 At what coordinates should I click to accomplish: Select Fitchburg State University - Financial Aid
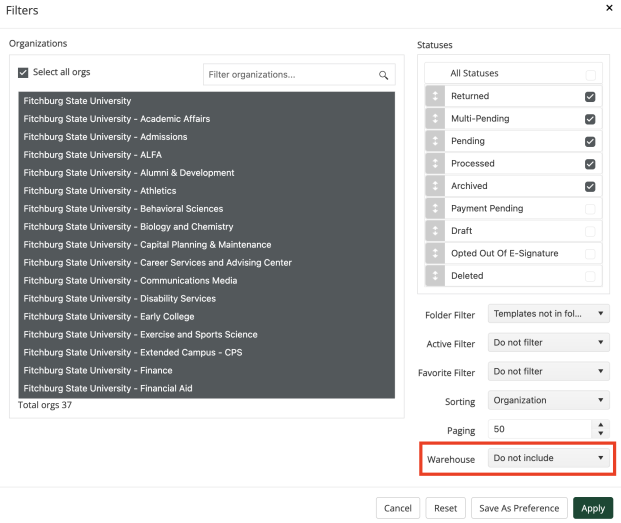click(206, 389)
